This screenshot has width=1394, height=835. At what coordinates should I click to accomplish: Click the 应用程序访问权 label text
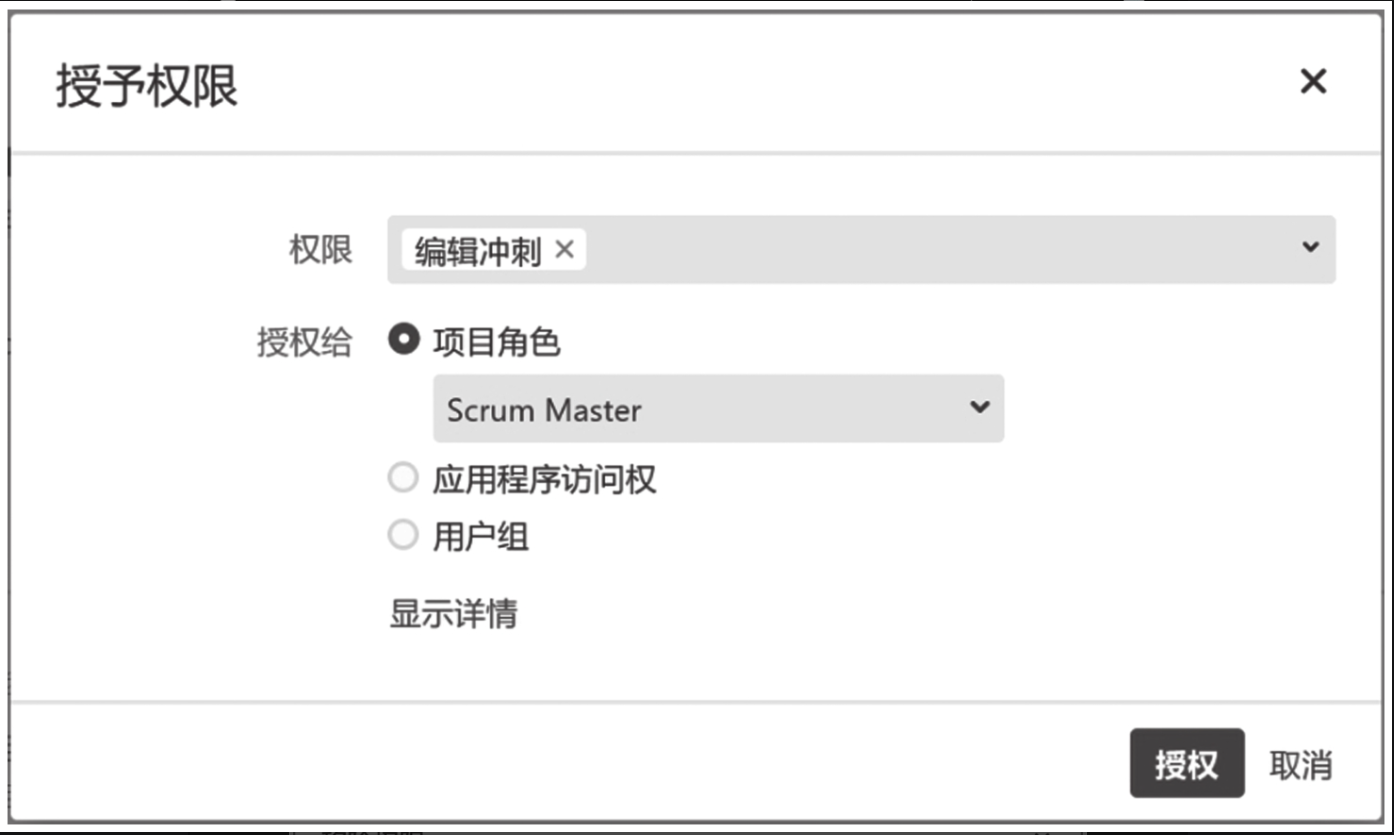click(x=544, y=480)
